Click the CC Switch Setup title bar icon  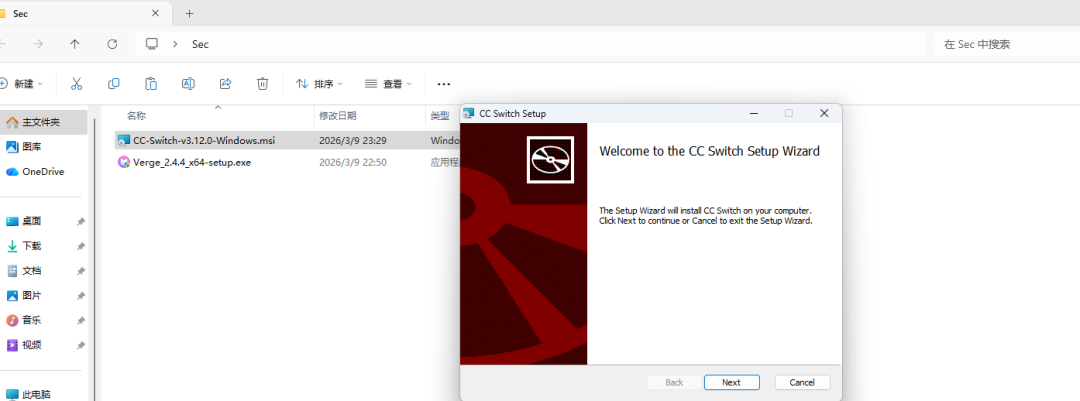pos(469,113)
